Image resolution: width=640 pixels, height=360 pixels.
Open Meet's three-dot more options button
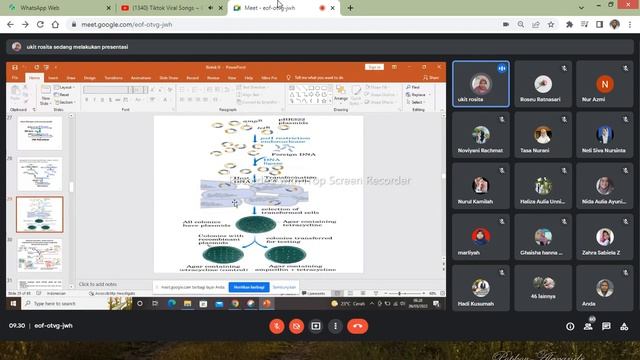tap(335, 326)
